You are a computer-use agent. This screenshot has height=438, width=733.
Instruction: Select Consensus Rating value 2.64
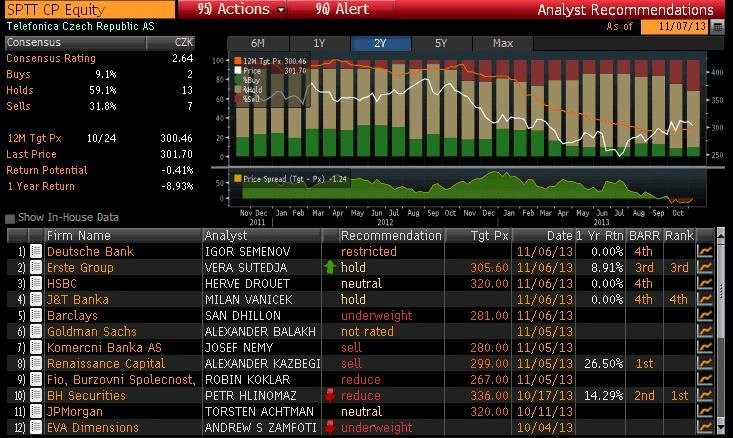pos(182,58)
